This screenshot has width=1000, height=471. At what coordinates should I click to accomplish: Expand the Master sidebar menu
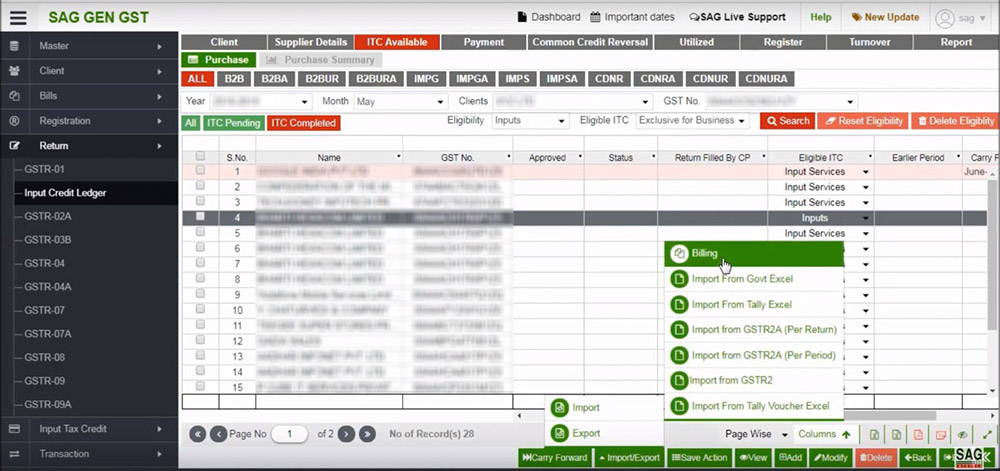[x=90, y=46]
